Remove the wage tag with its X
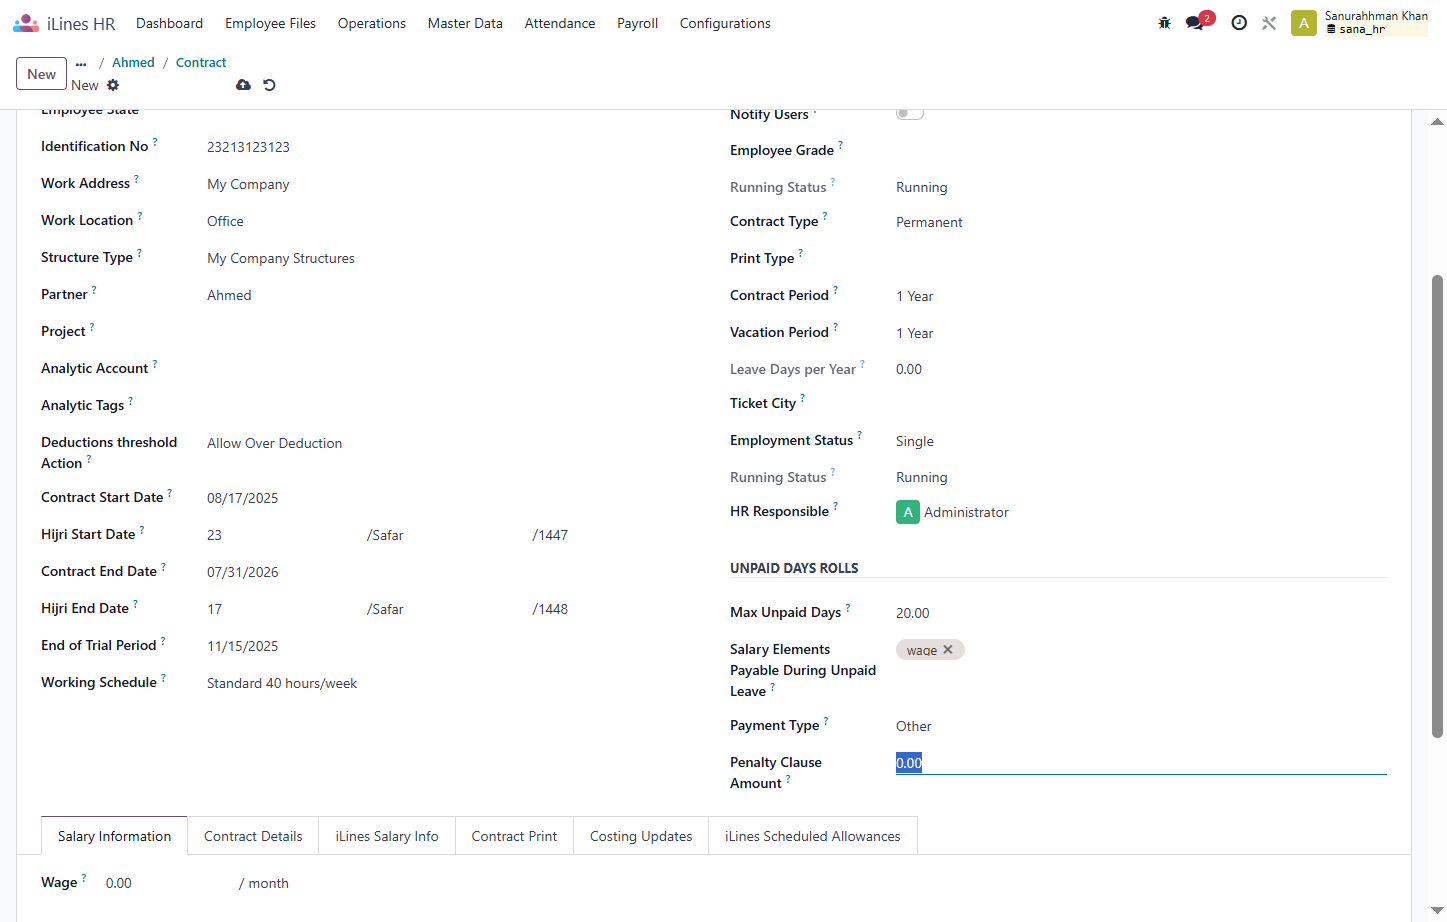This screenshot has height=922, width=1447. click(x=948, y=650)
